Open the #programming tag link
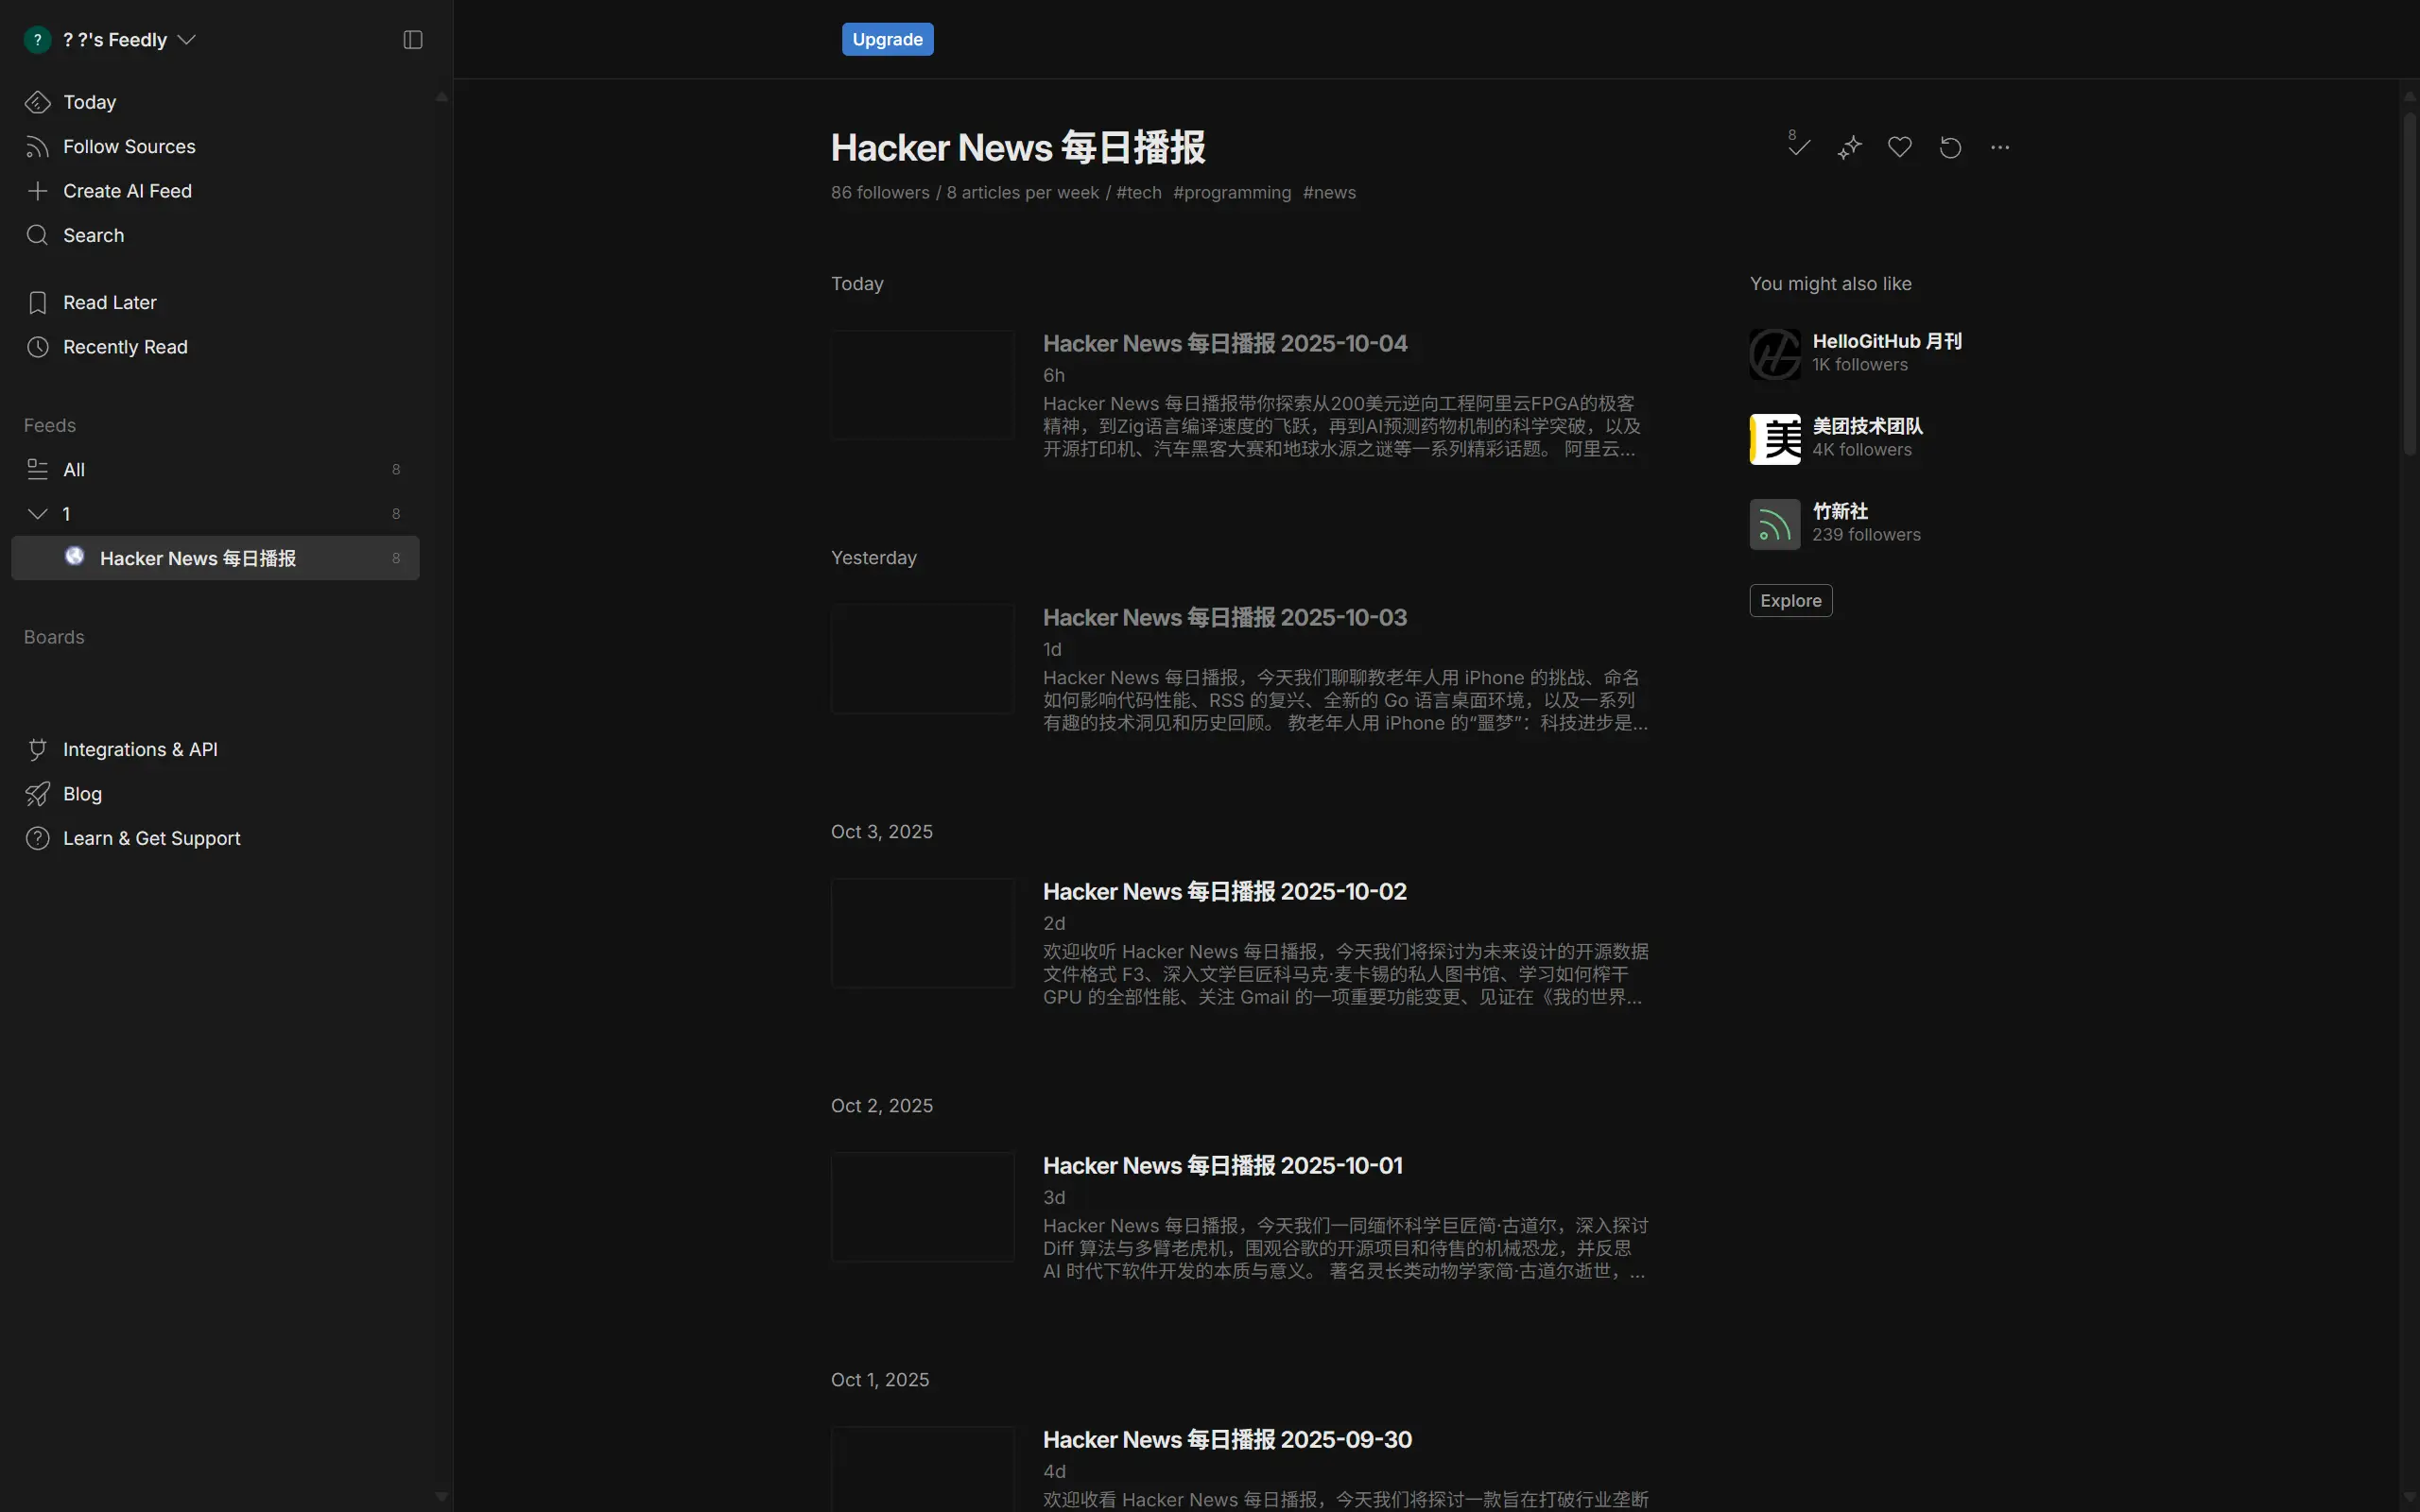Screen dimensions: 2420x1512 [x=1231, y=192]
